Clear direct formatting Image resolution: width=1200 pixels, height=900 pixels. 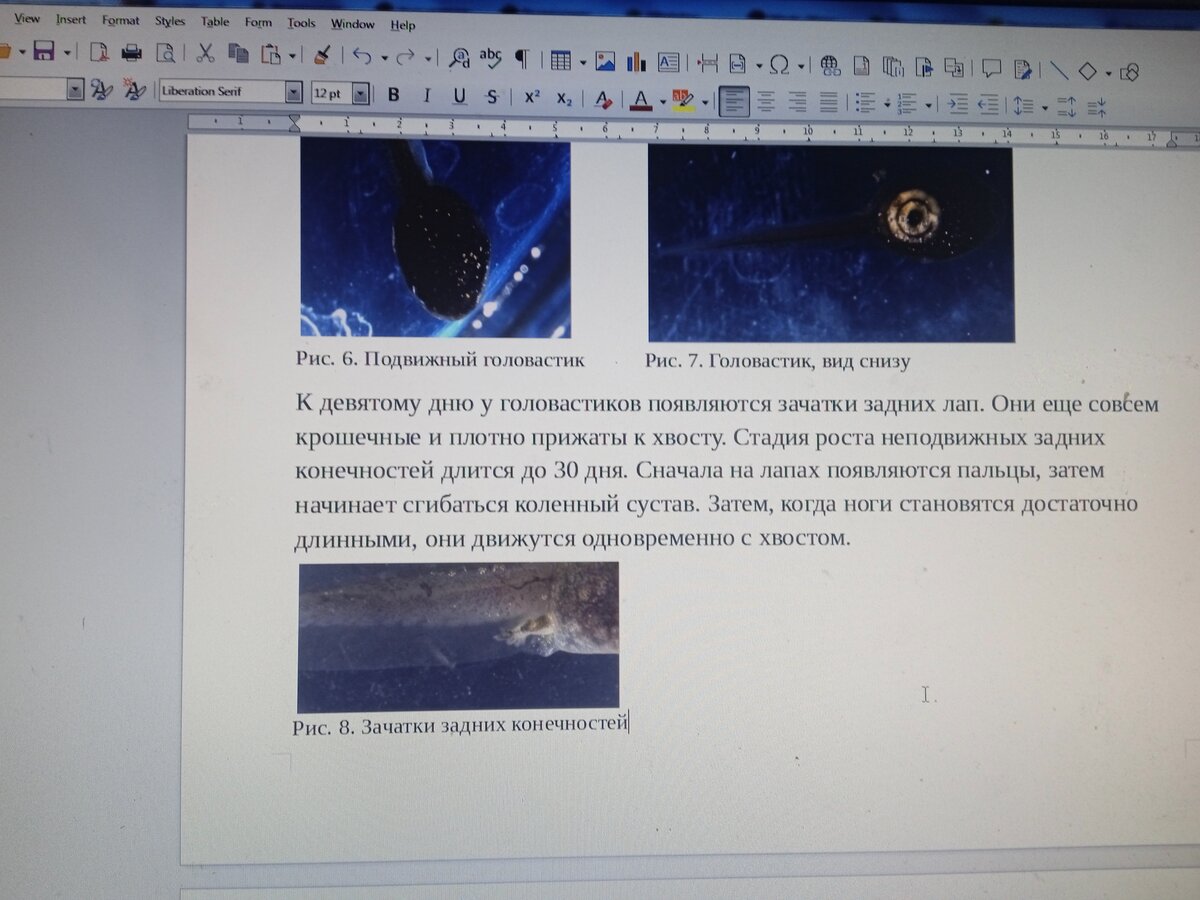pos(603,99)
